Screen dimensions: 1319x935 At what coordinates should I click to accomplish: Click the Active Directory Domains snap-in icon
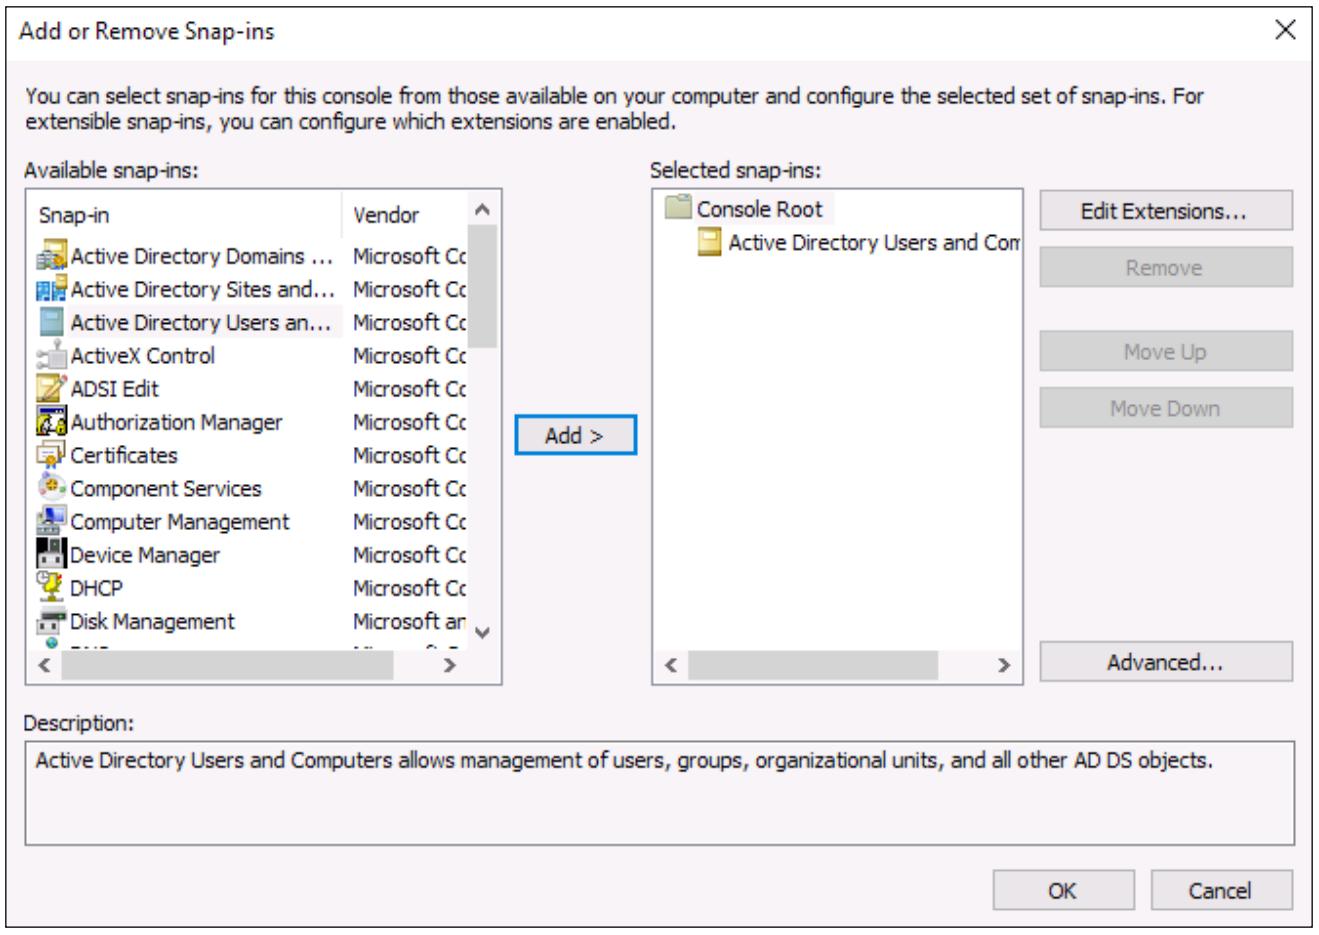[x=51, y=256]
